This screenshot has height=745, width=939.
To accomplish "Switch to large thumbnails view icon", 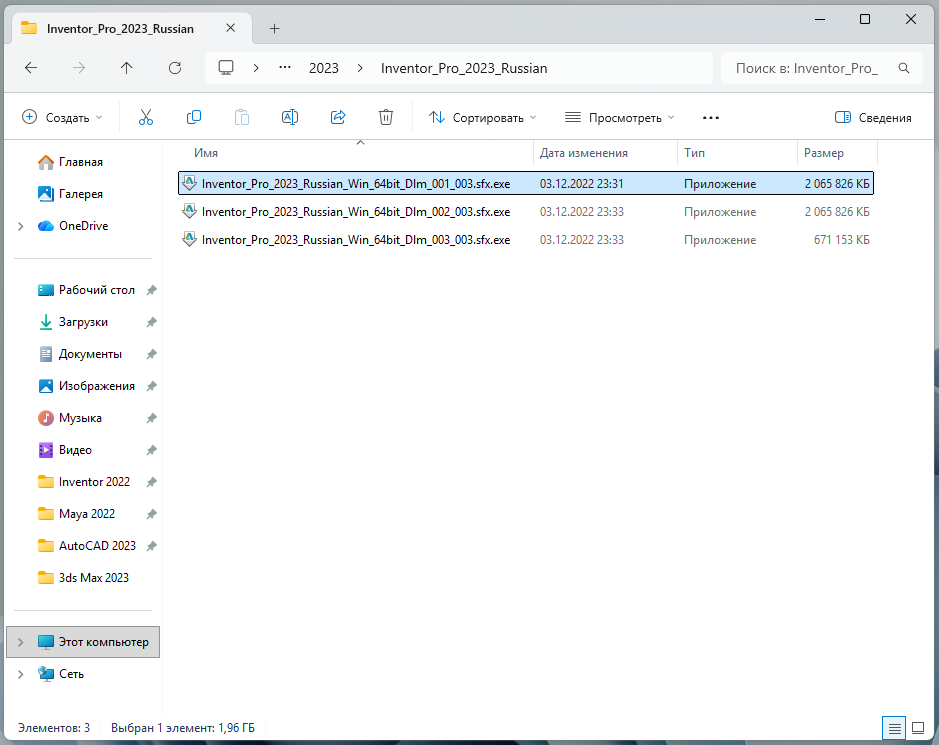I will click(917, 728).
